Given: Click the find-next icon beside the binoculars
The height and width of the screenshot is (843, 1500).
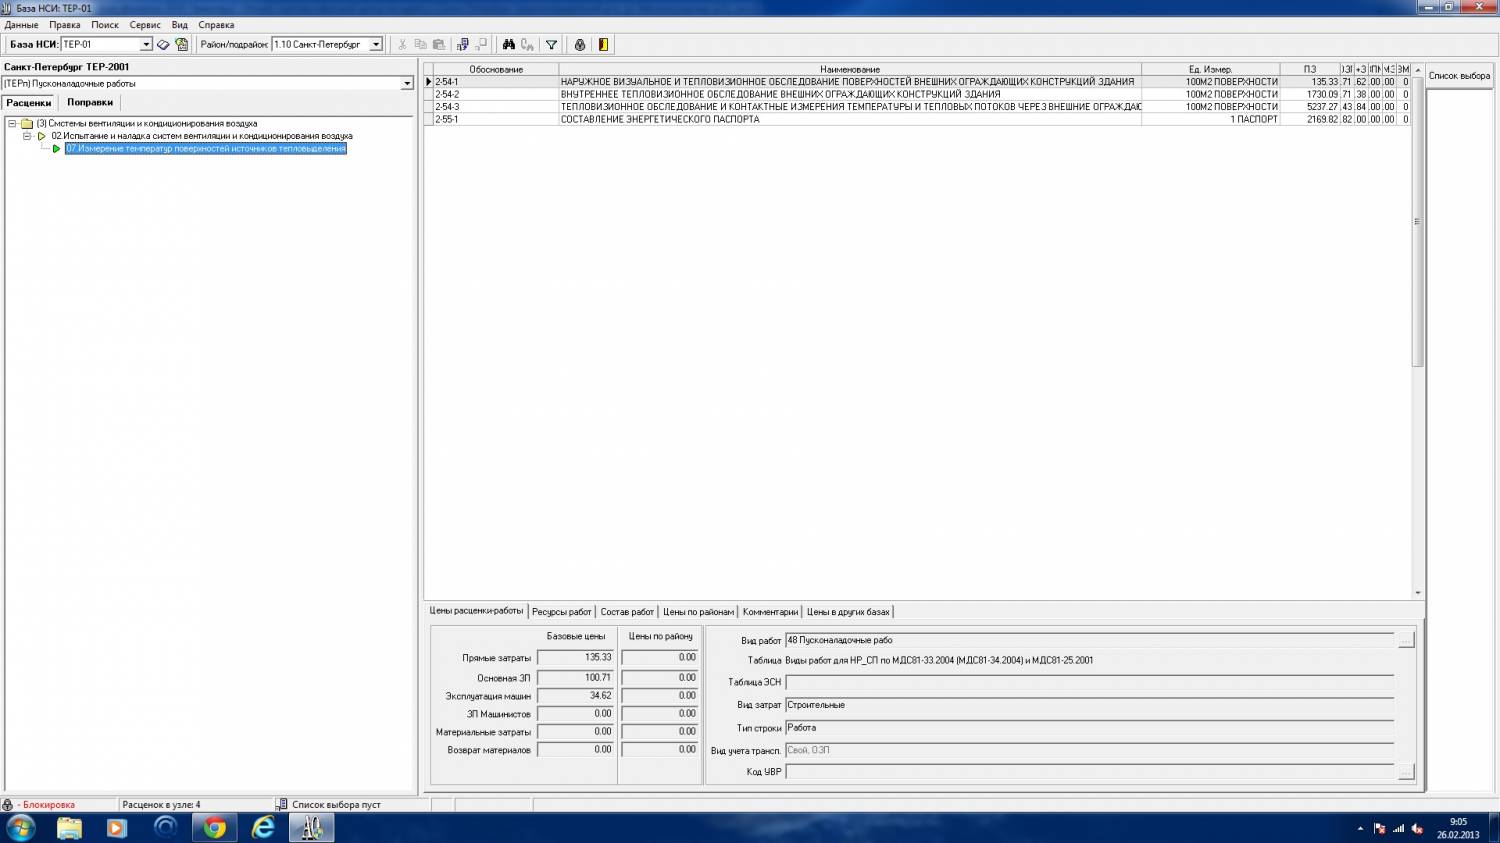Looking at the screenshot, I should coord(527,45).
